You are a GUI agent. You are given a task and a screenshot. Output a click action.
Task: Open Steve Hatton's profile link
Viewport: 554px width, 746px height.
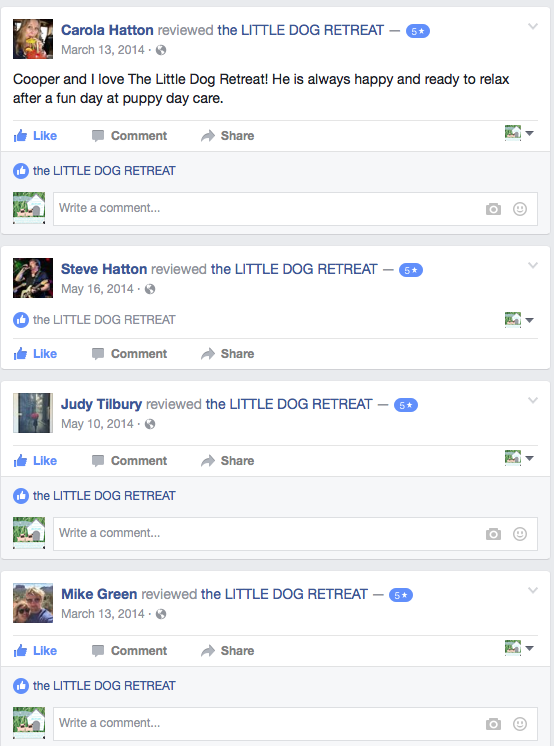pos(104,269)
